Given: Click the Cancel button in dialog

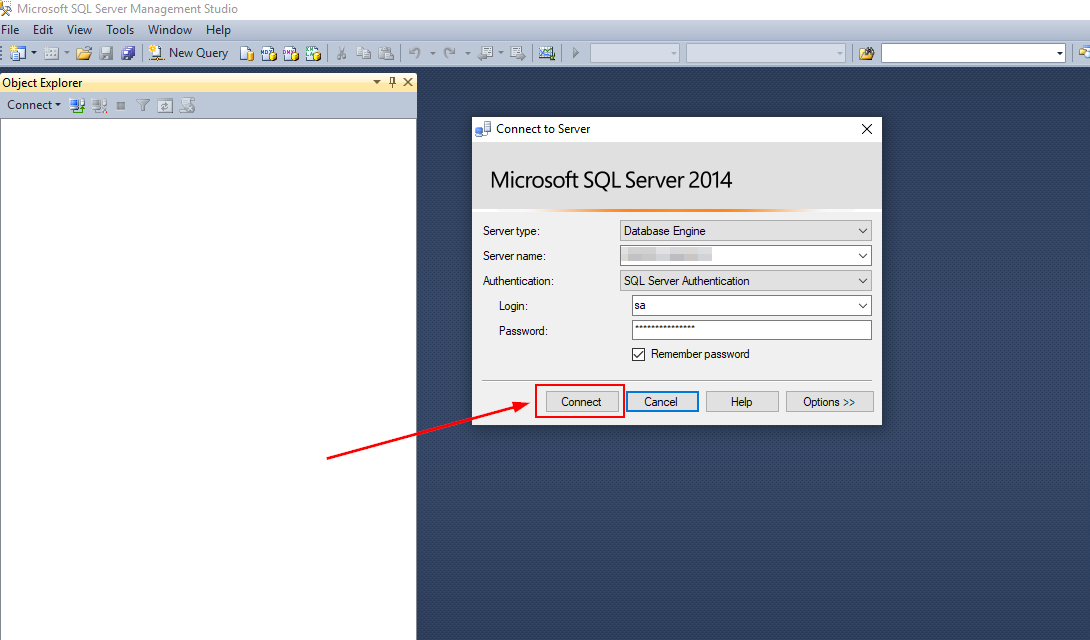Looking at the screenshot, I should (x=662, y=402).
